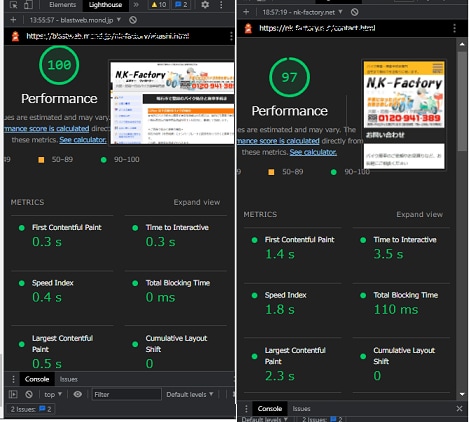
Task: Click First Contentful Paint 0.3 s metric
Action: [x=62, y=235]
